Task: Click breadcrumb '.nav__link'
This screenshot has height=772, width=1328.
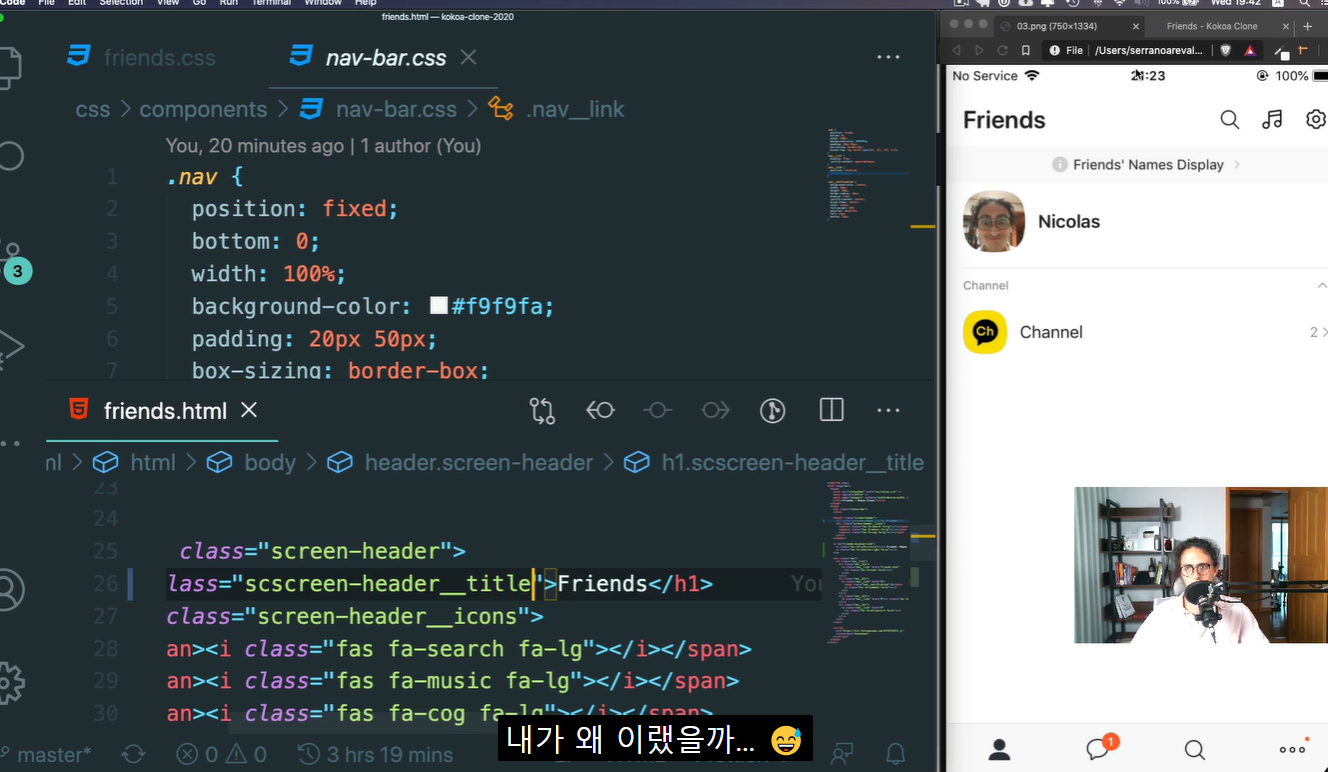Action: pyautogui.click(x=575, y=109)
